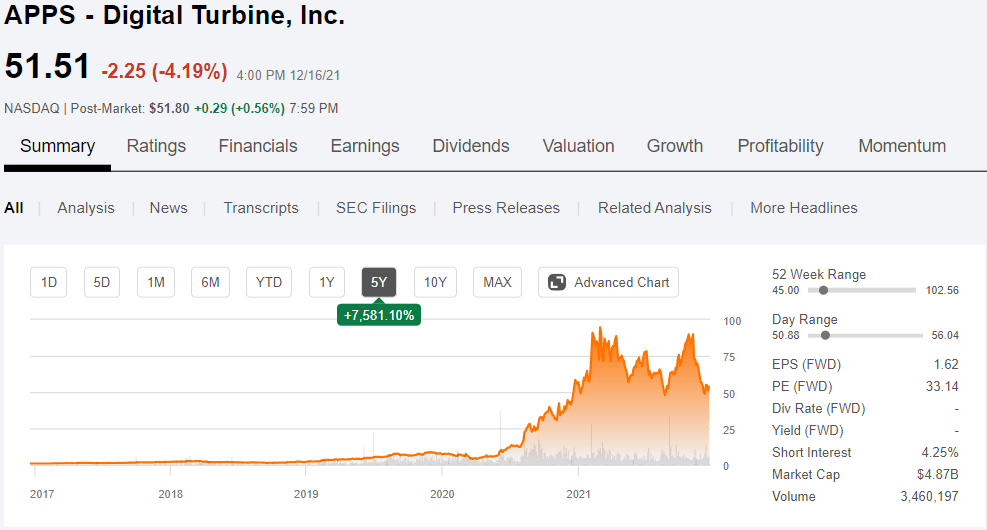Click the EPS (FWD) value 1.62
Screen dimensions: 987x530
pos(946,364)
